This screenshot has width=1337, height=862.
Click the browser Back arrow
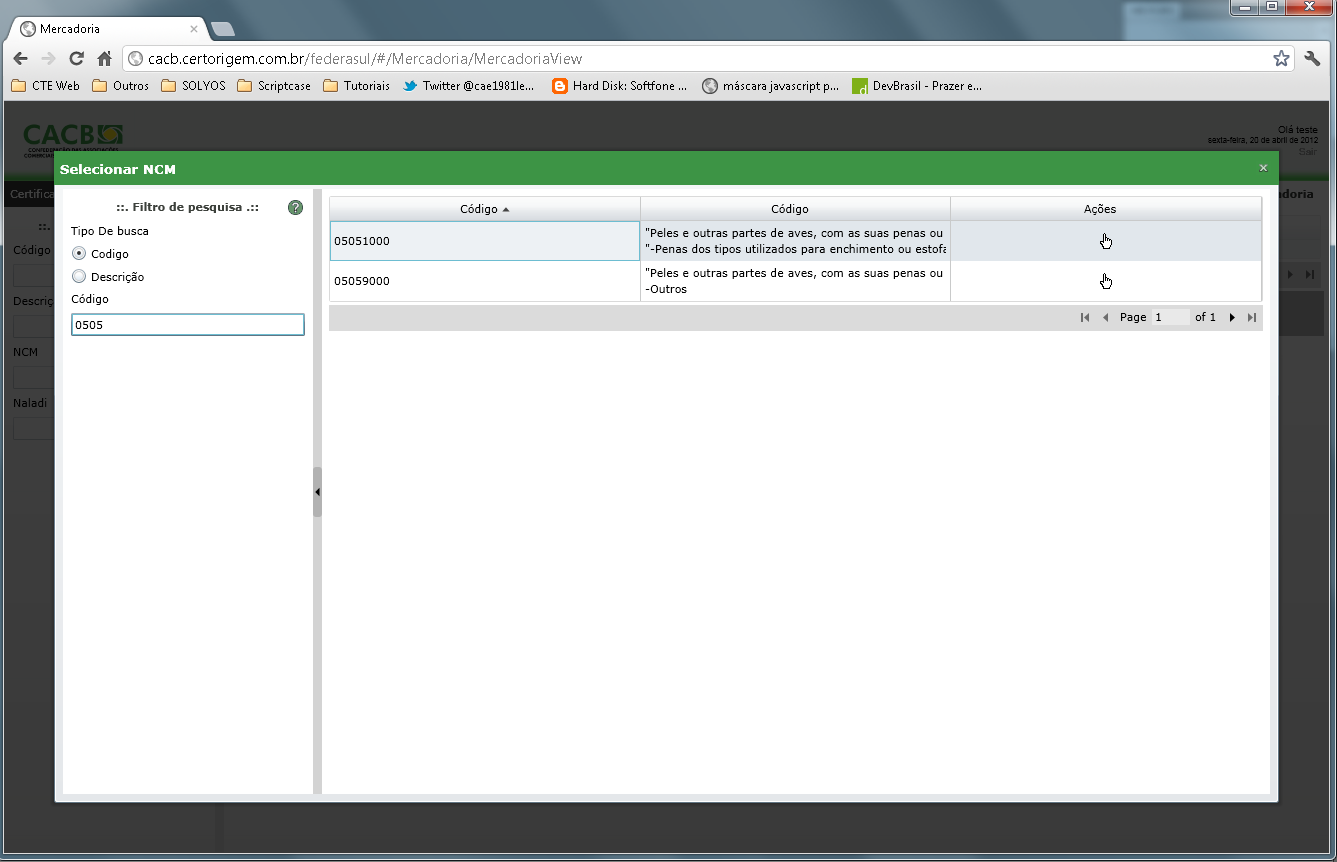pos(20,59)
